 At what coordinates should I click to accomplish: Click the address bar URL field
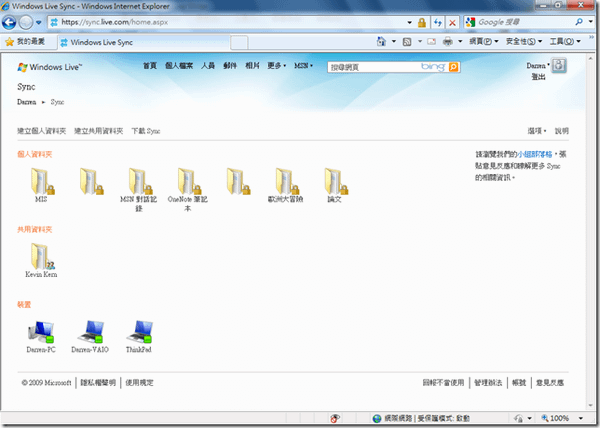coord(228,23)
